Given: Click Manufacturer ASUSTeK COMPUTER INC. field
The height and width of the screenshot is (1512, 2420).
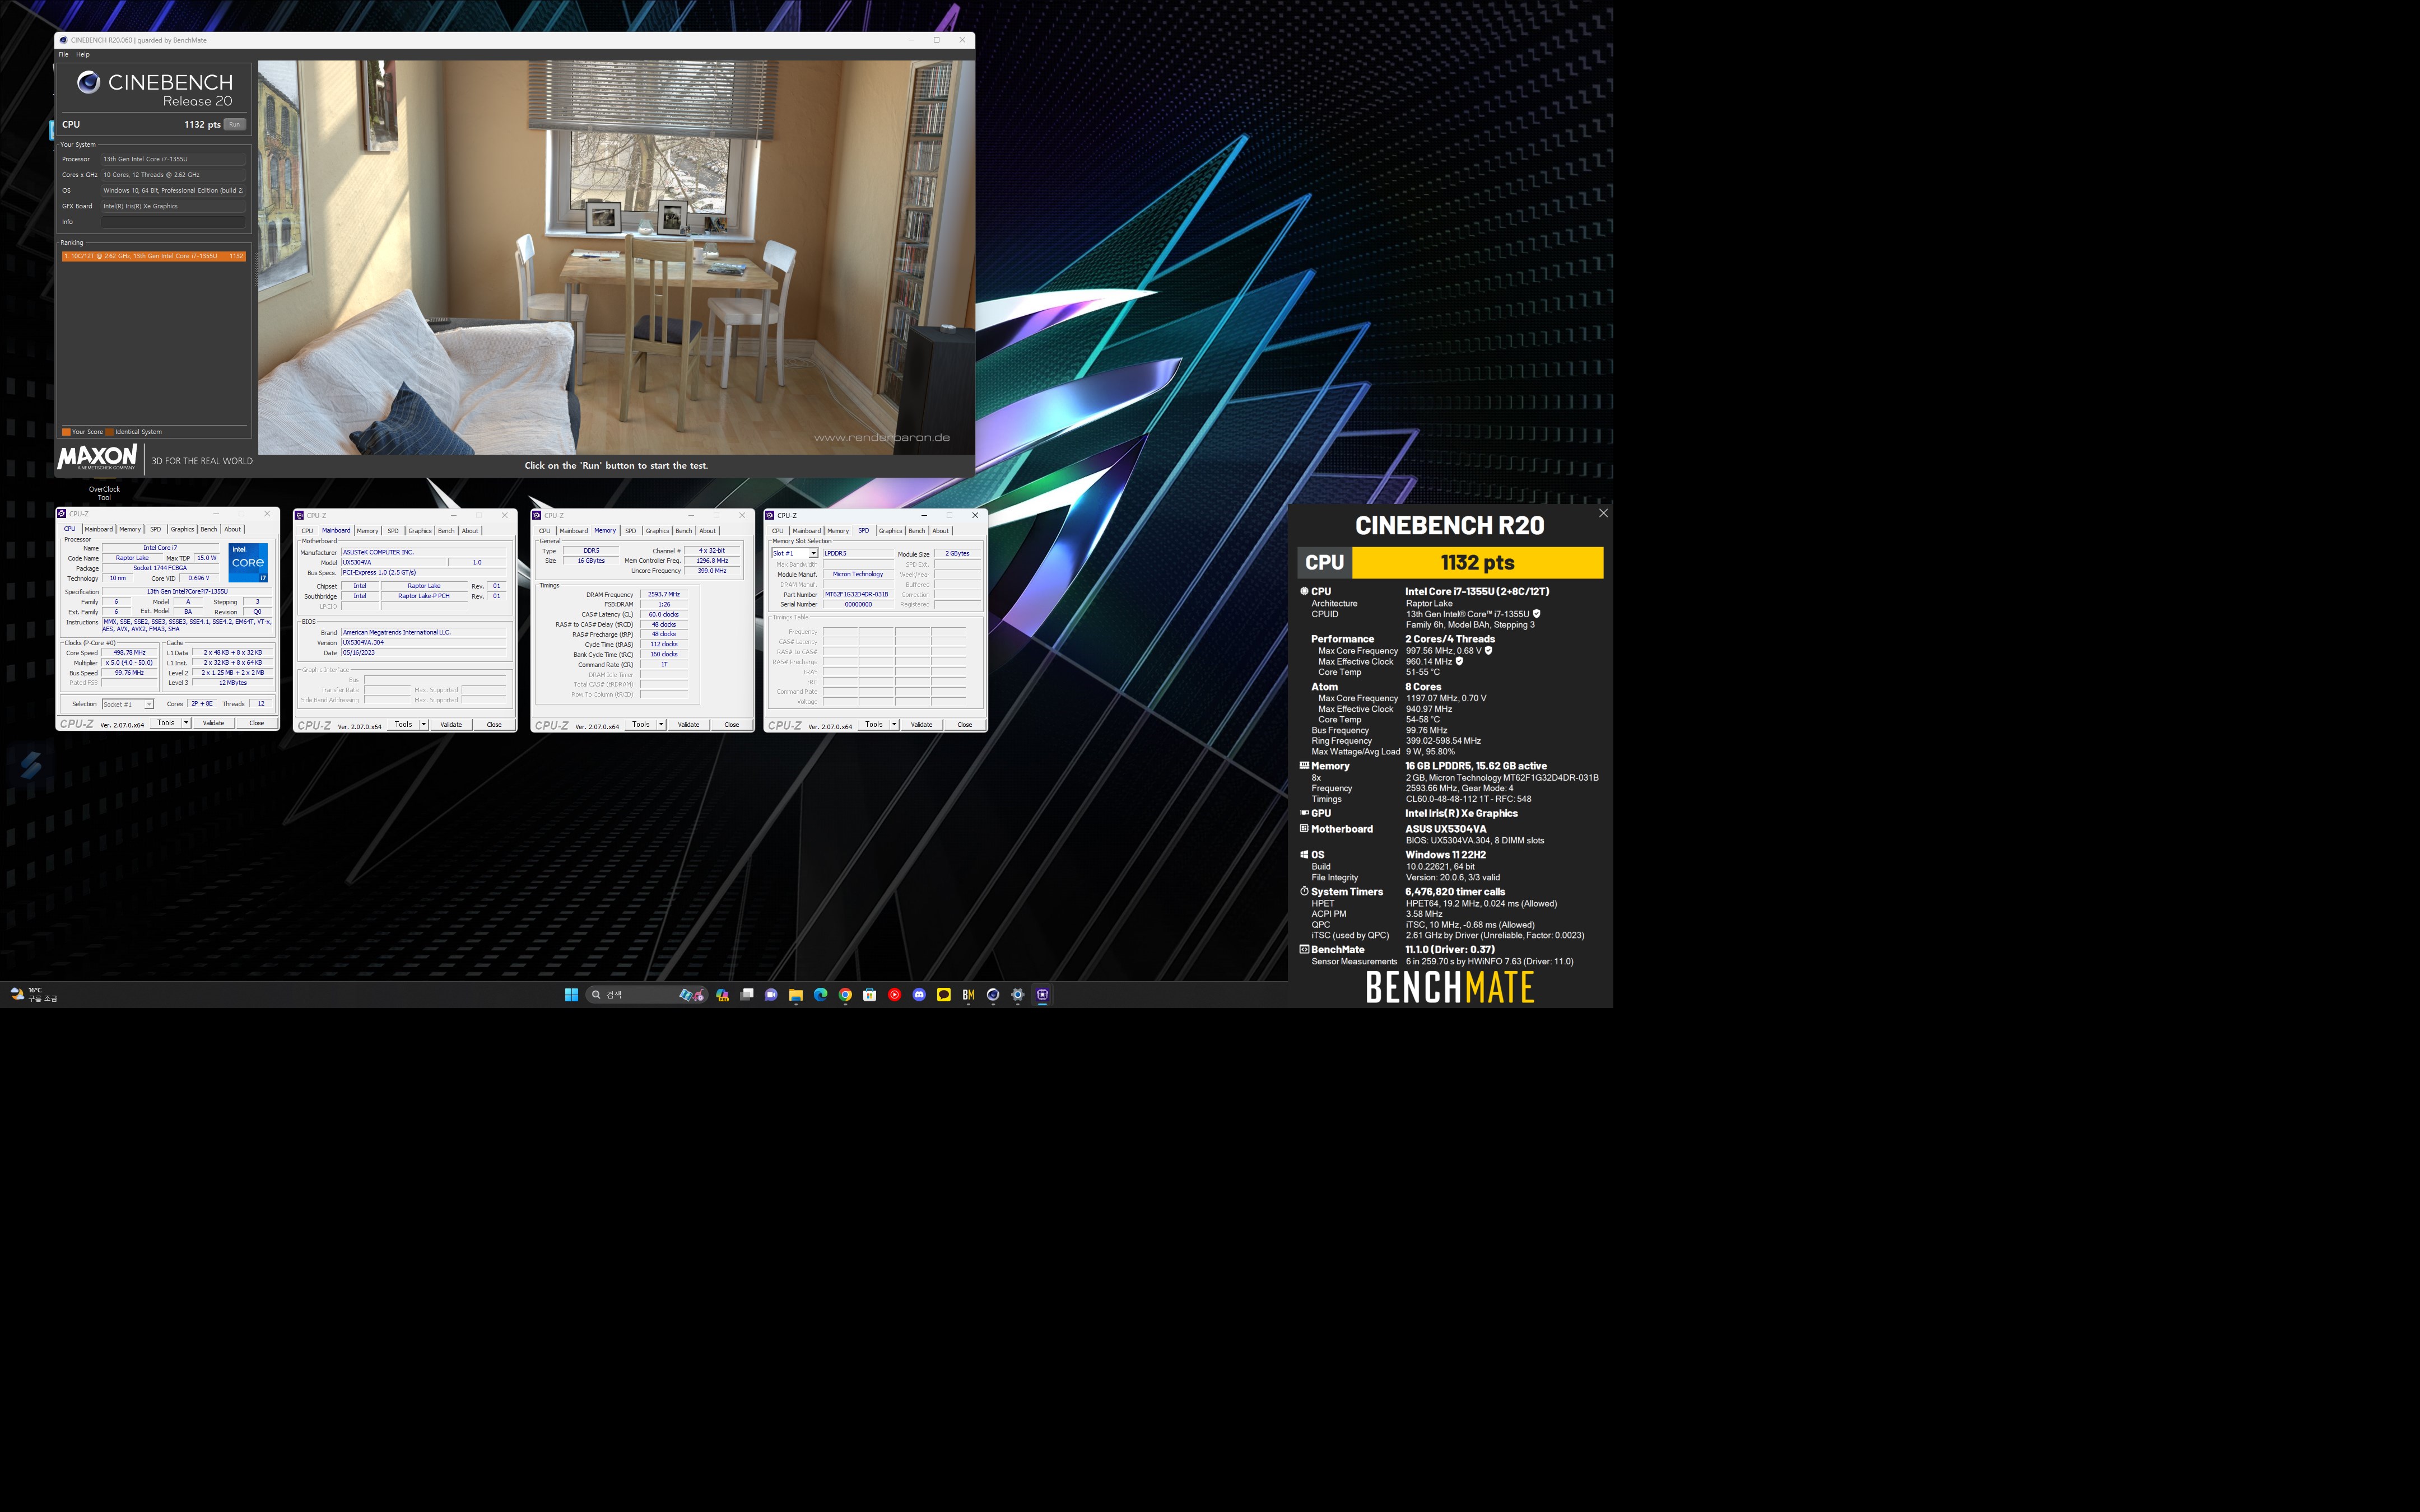Looking at the screenshot, I should (424, 552).
